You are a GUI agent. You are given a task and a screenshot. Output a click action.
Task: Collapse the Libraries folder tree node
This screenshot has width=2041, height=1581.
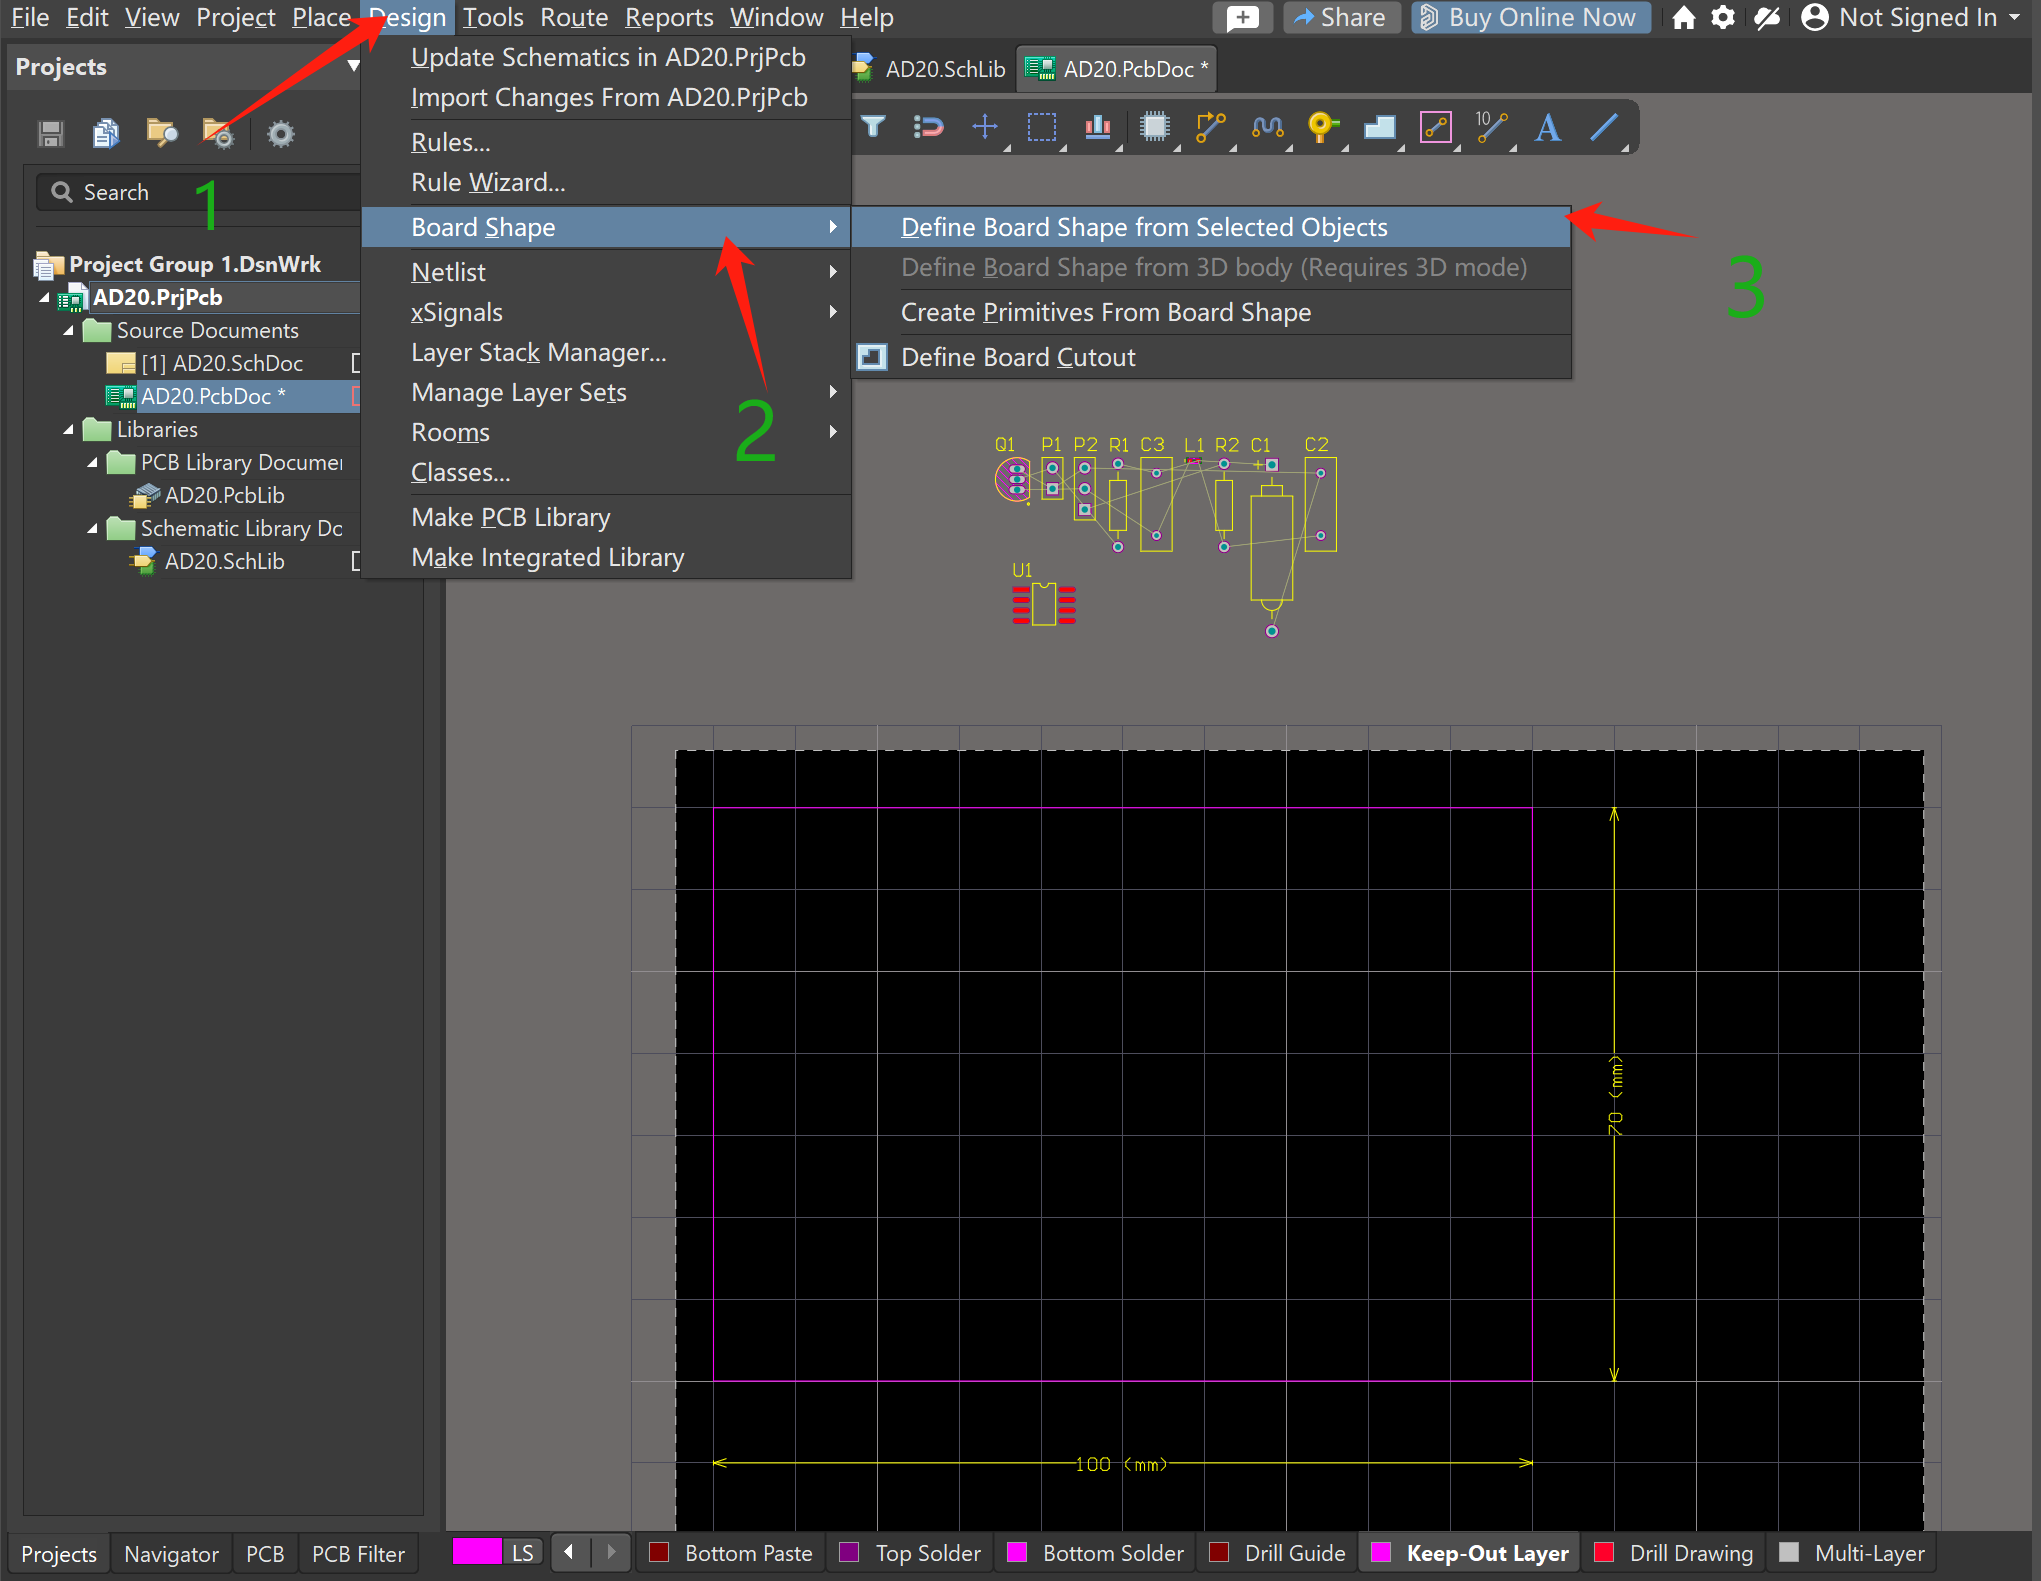click(68, 429)
